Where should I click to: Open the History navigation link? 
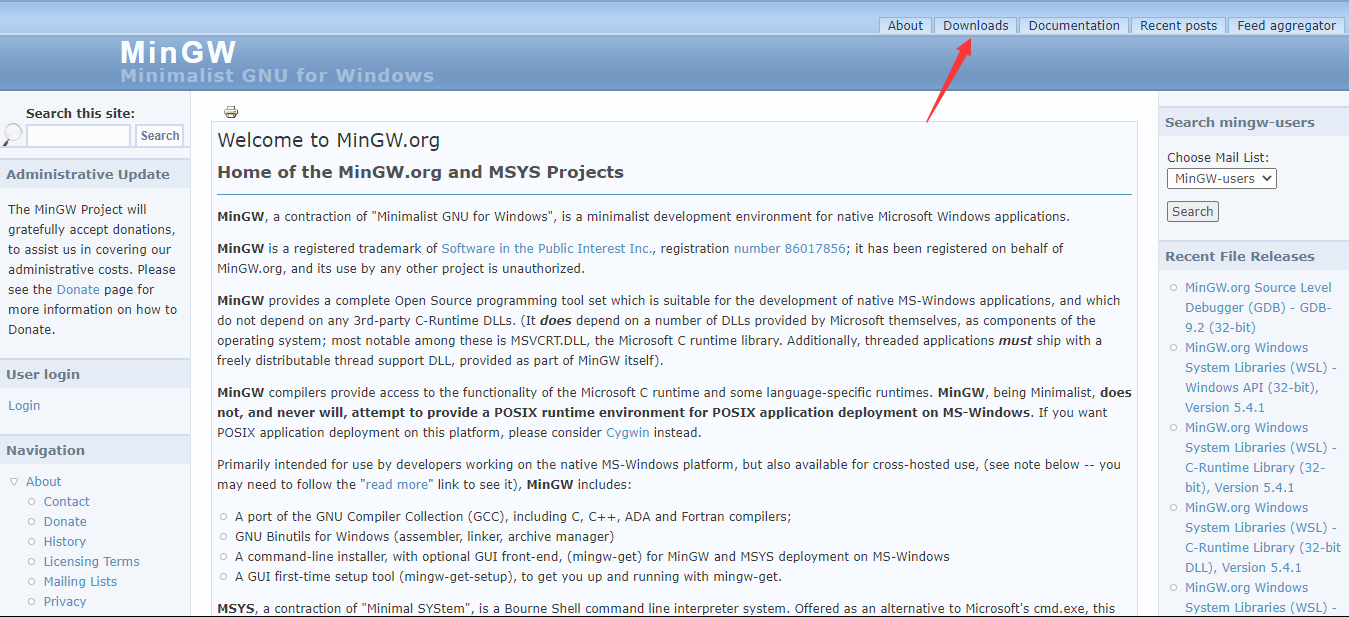(65, 541)
